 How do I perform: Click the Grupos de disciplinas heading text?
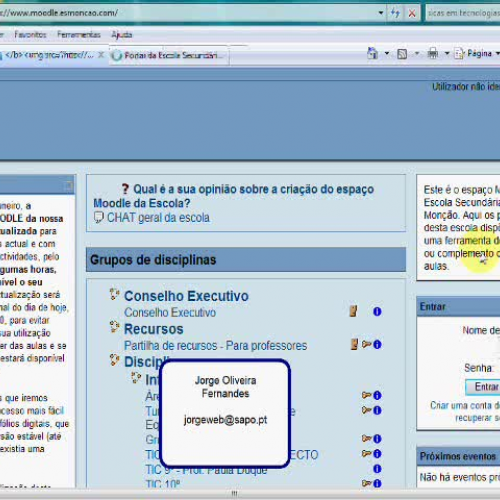click(153, 260)
